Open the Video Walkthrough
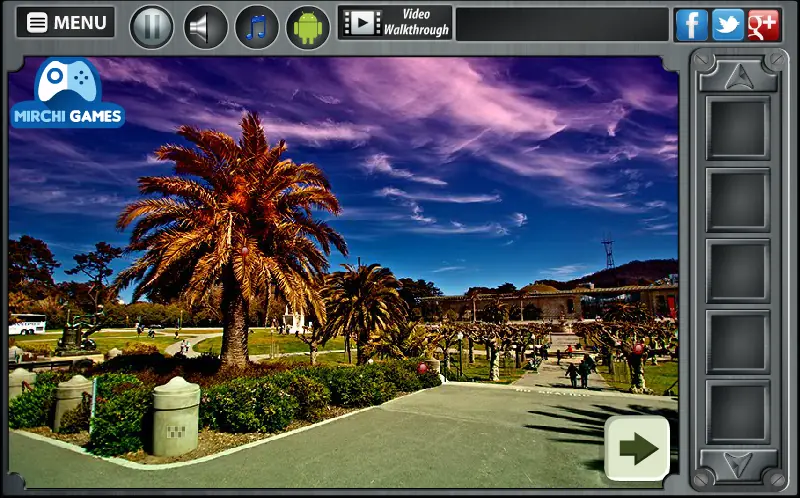This screenshot has width=800, height=498. point(395,22)
